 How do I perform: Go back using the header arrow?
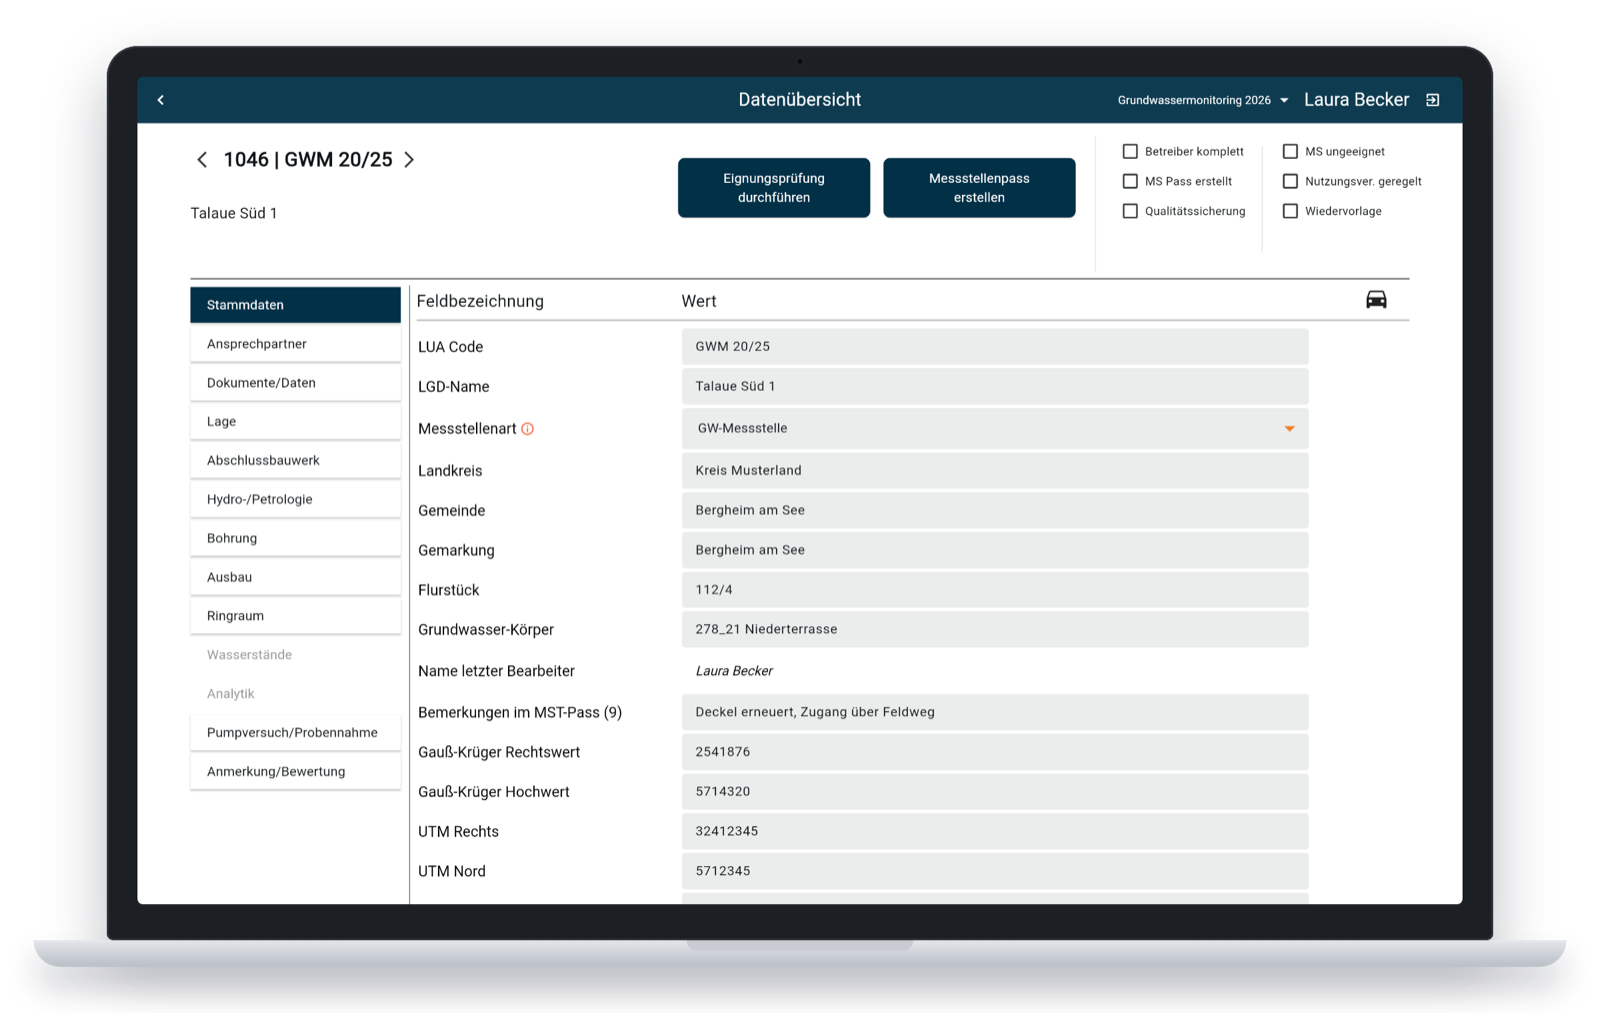pyautogui.click(x=161, y=100)
